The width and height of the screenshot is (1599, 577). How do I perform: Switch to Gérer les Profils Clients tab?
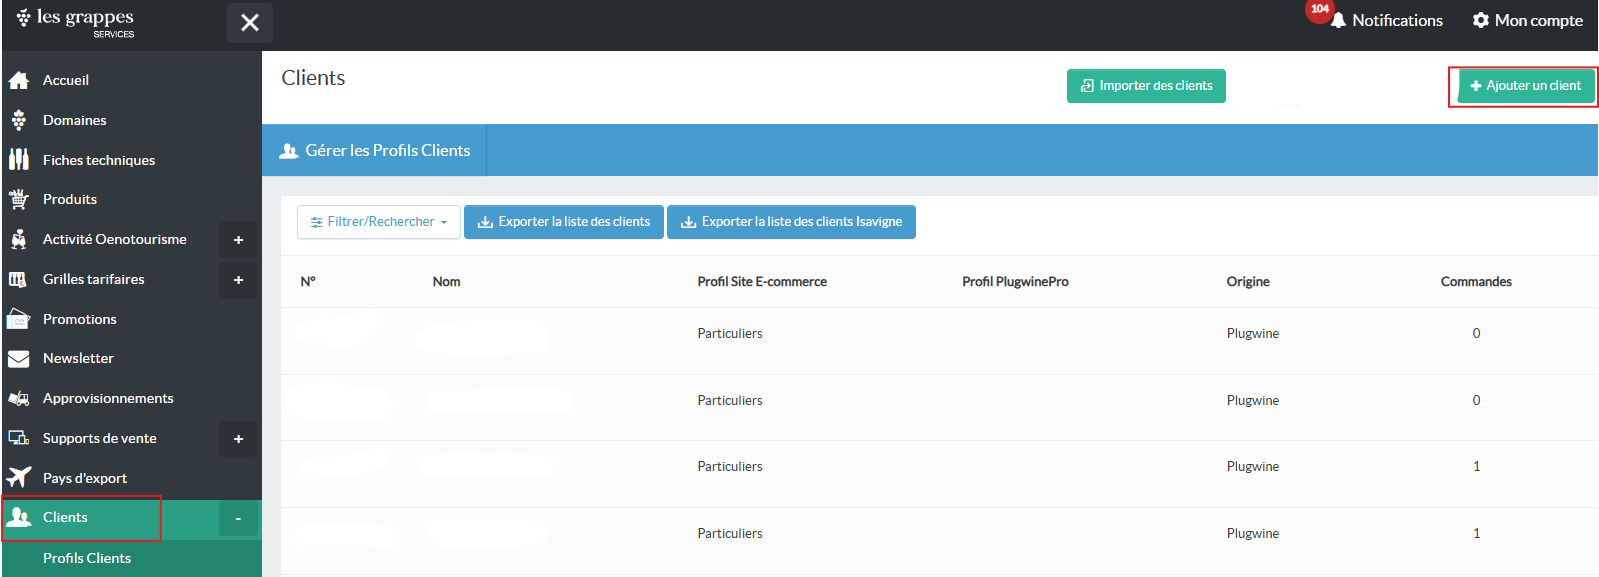tap(375, 151)
